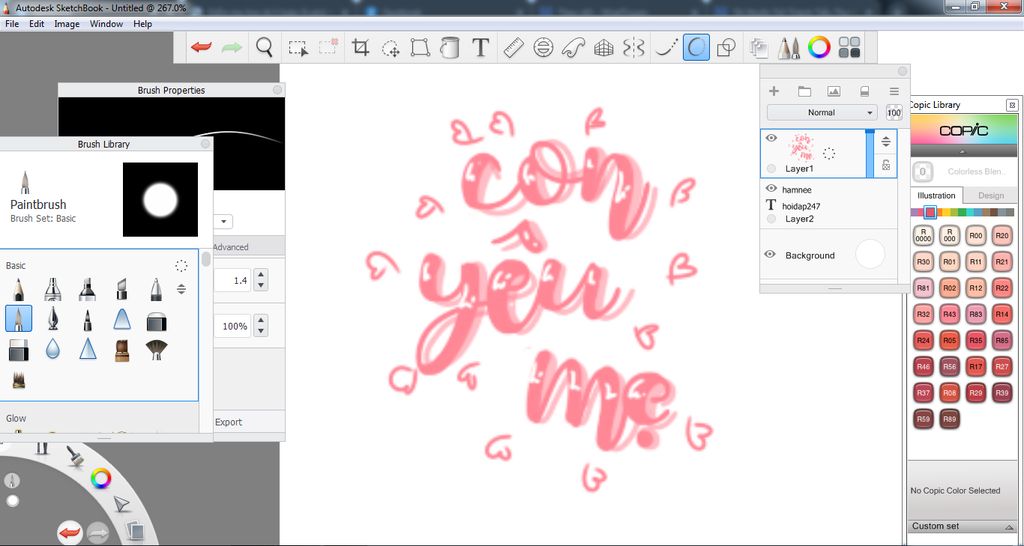Image resolution: width=1024 pixels, height=546 pixels.
Task: Hide the hamnee layer
Action: pyautogui.click(x=771, y=189)
